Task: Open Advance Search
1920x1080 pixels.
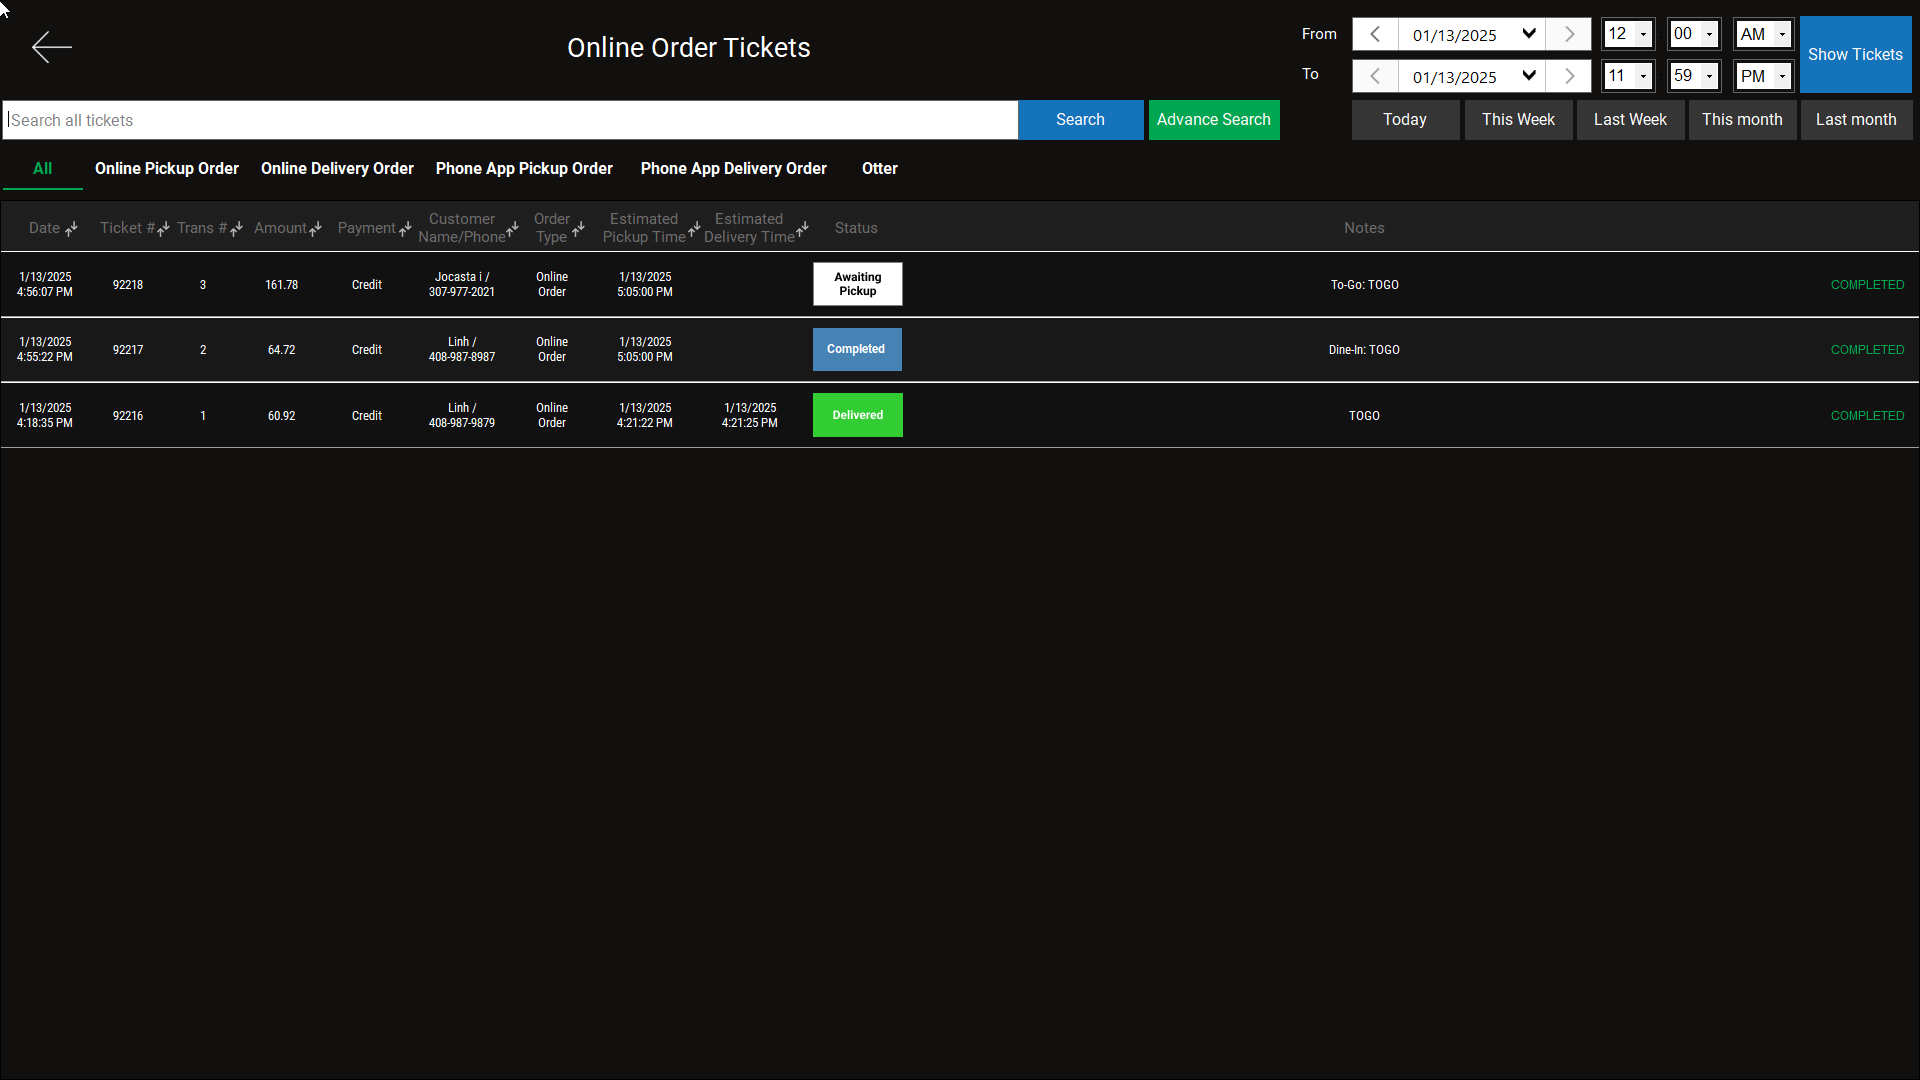Action: tap(1213, 119)
